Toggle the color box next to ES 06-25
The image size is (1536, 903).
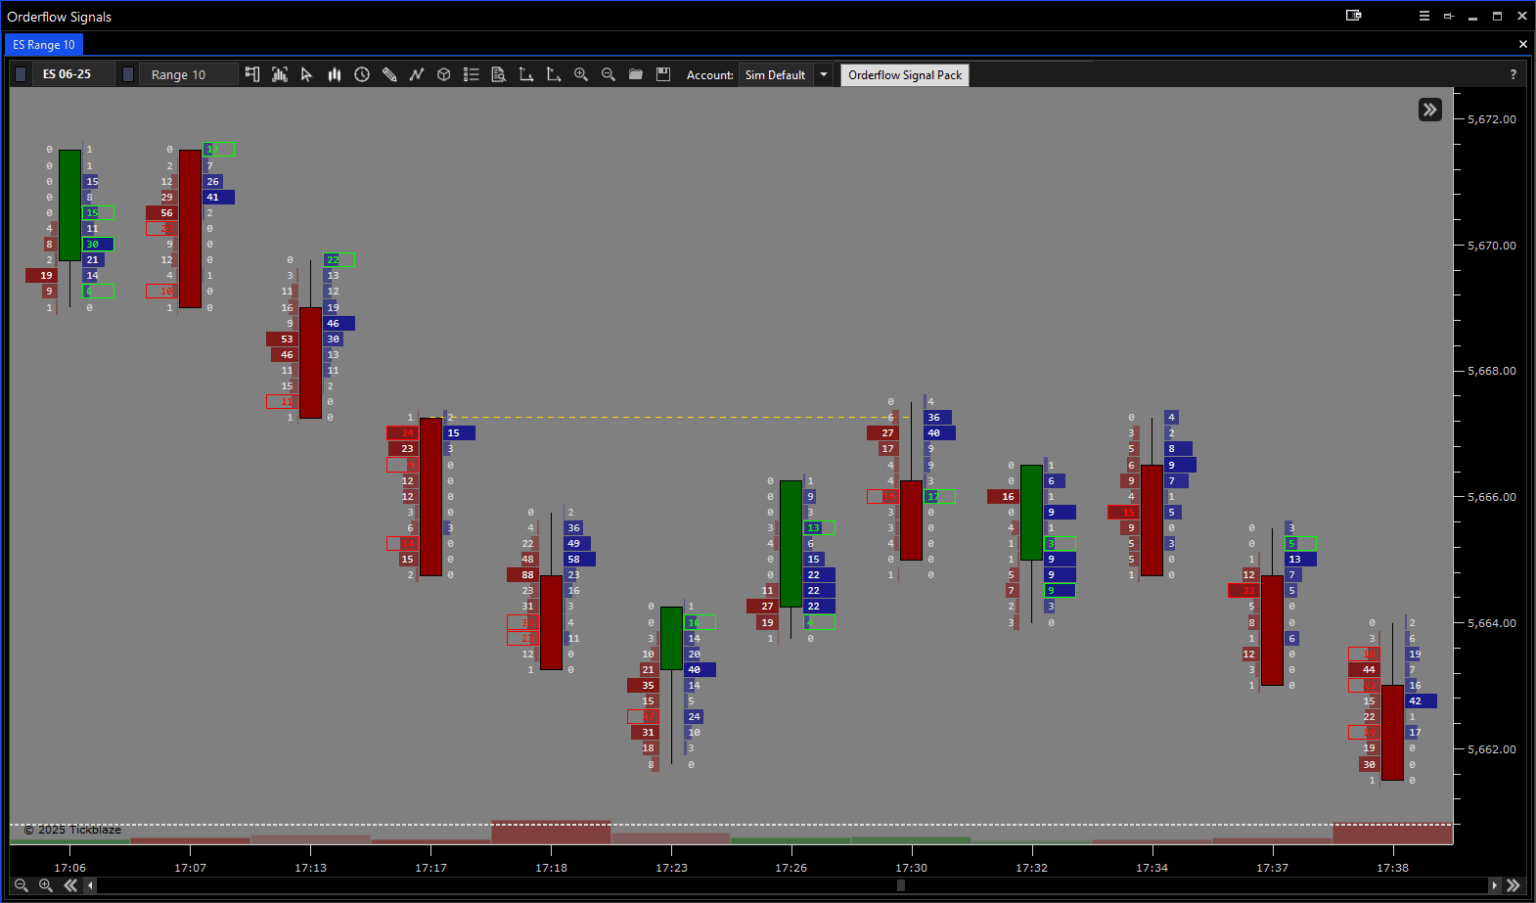click(20, 74)
